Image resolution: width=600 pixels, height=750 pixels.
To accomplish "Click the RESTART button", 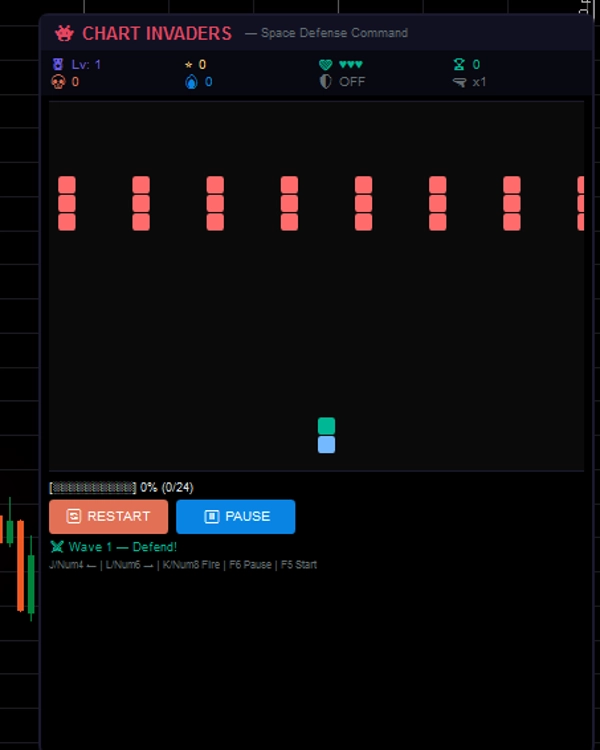I will pos(109,517).
